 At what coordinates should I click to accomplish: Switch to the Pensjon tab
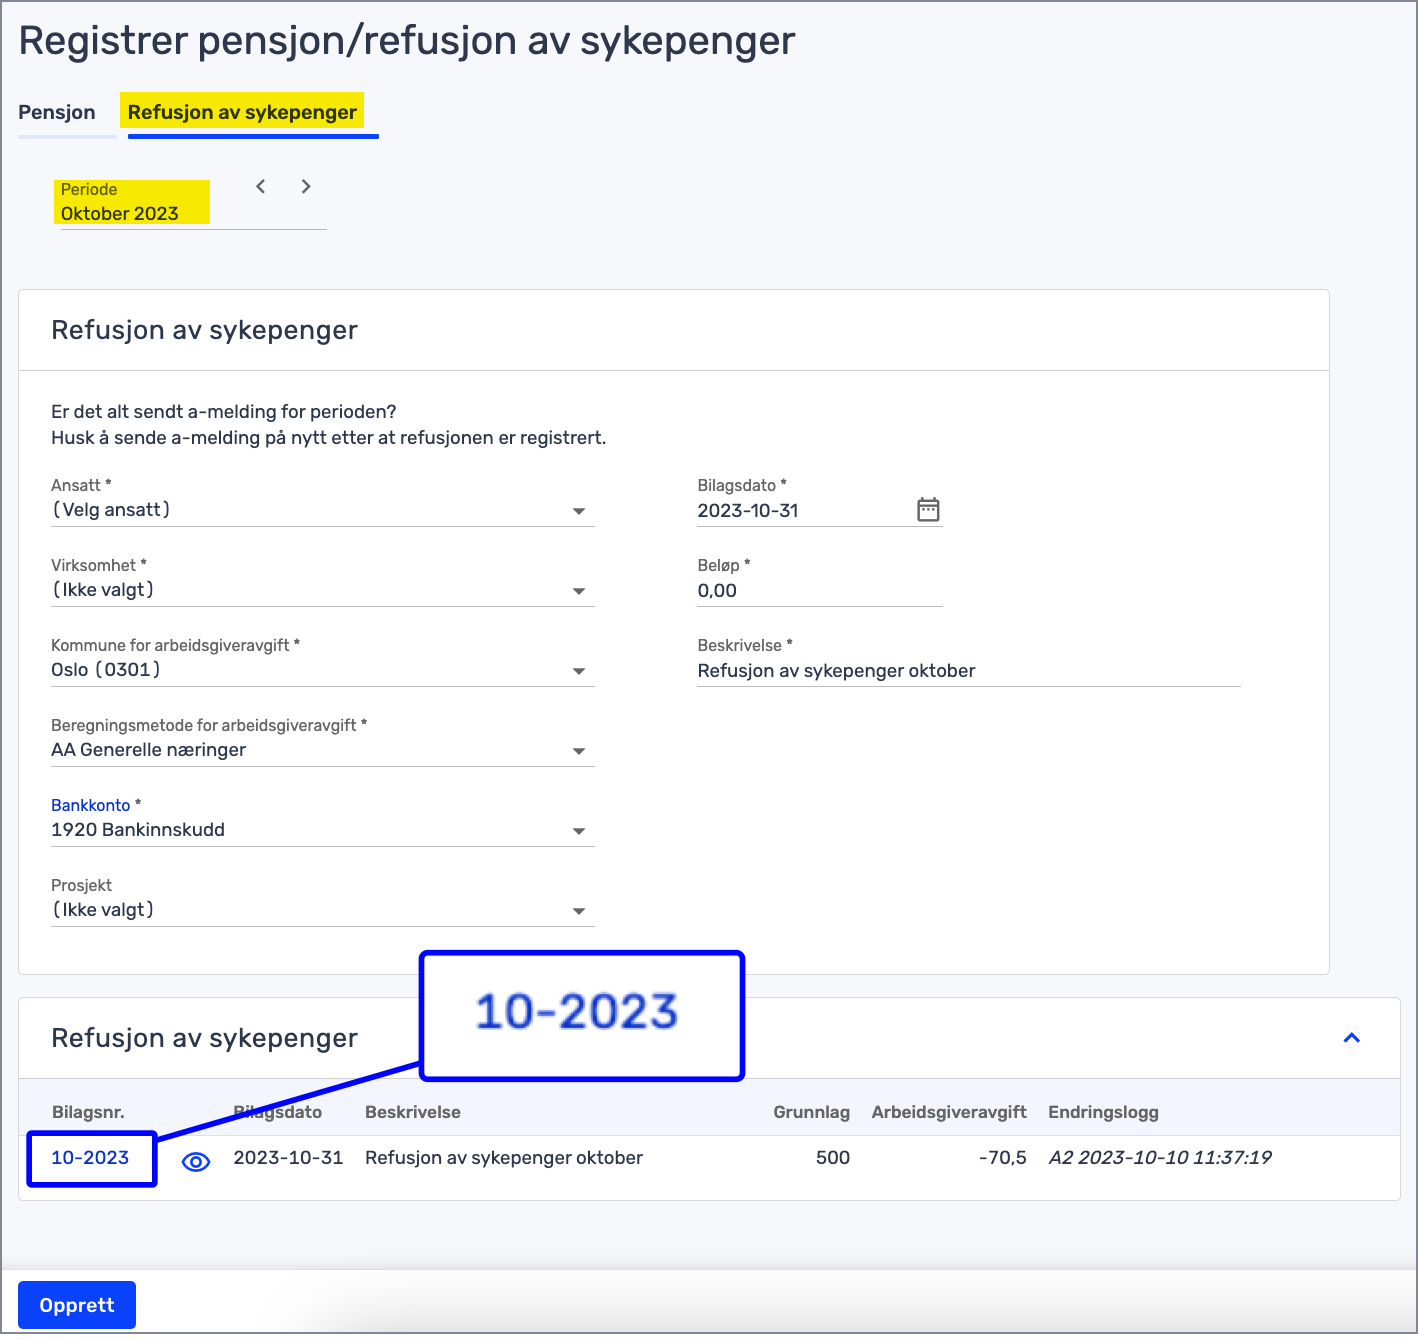[x=55, y=112]
